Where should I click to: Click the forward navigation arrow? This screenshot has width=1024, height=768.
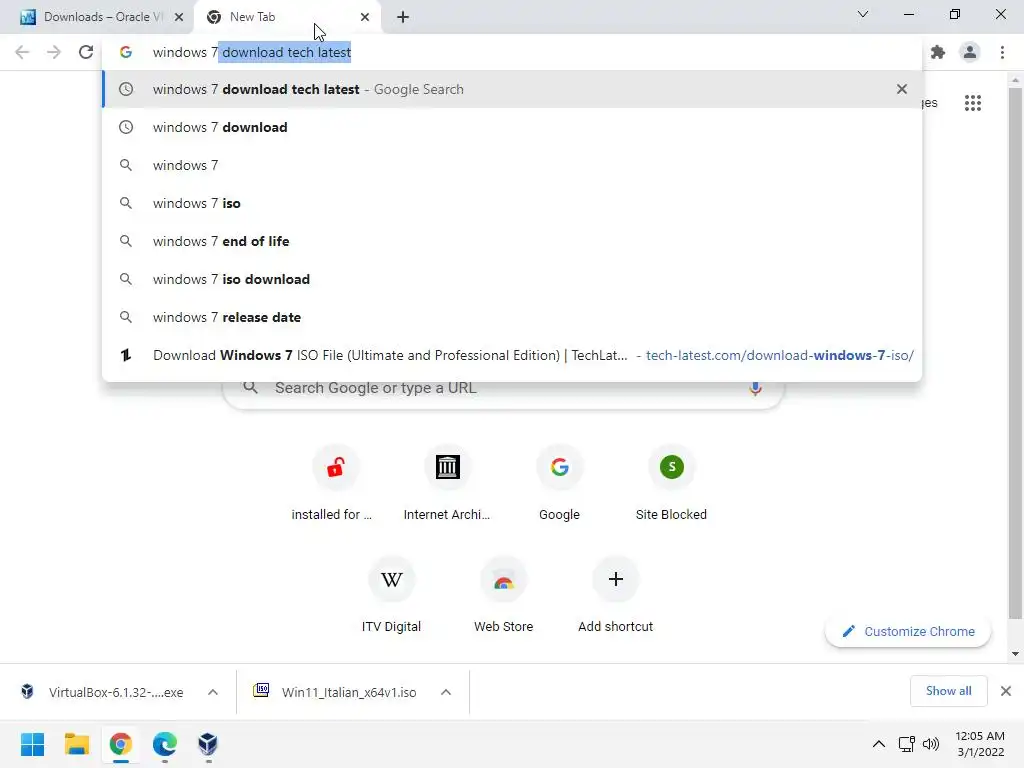pyautogui.click(x=54, y=52)
